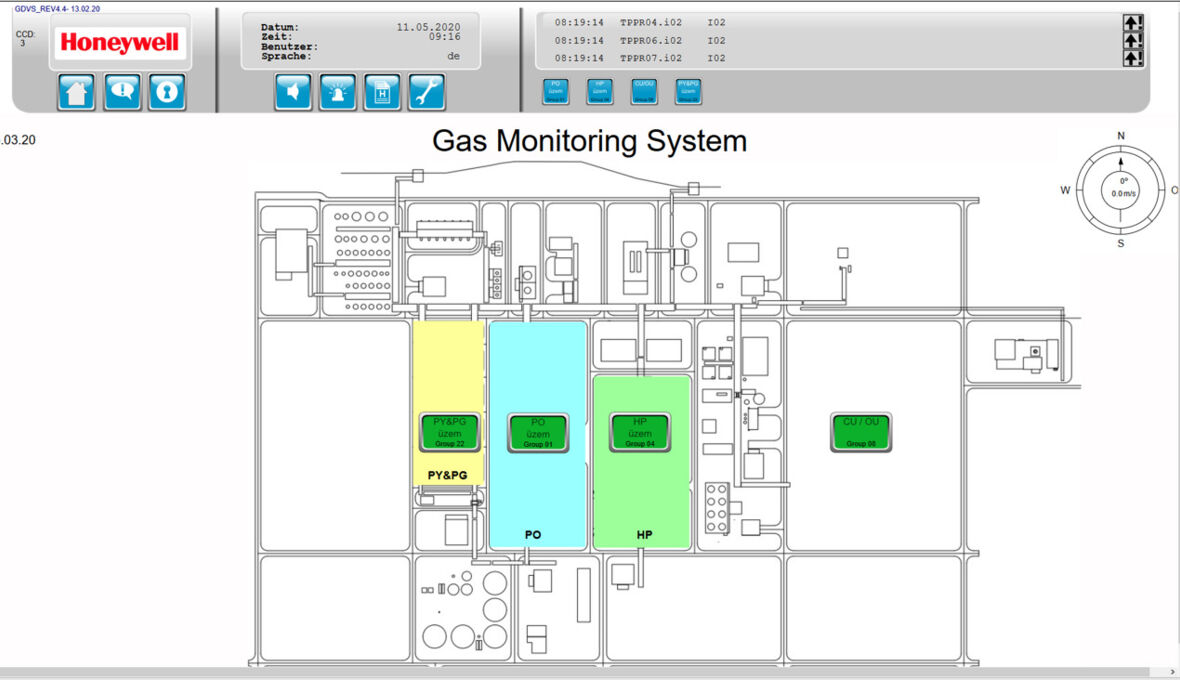
Task: Open the history document icon
Action: point(382,92)
